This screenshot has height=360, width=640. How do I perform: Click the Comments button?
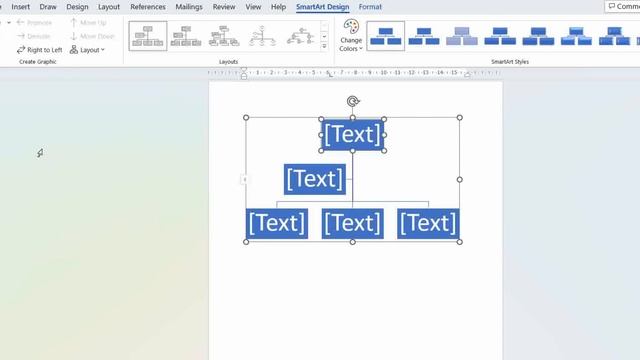coord(623,7)
